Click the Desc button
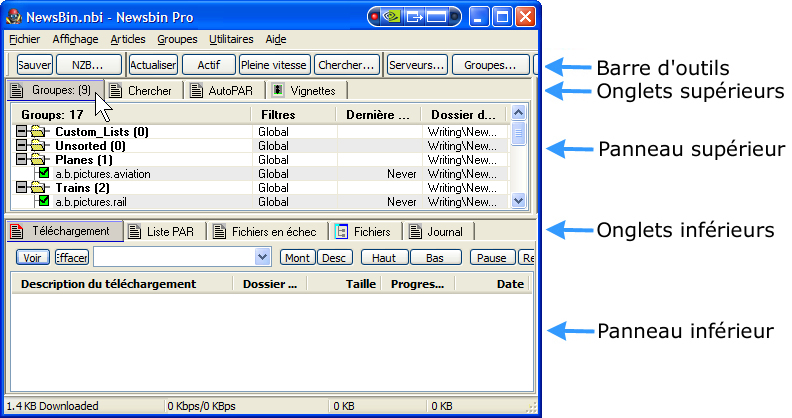 click(x=334, y=257)
